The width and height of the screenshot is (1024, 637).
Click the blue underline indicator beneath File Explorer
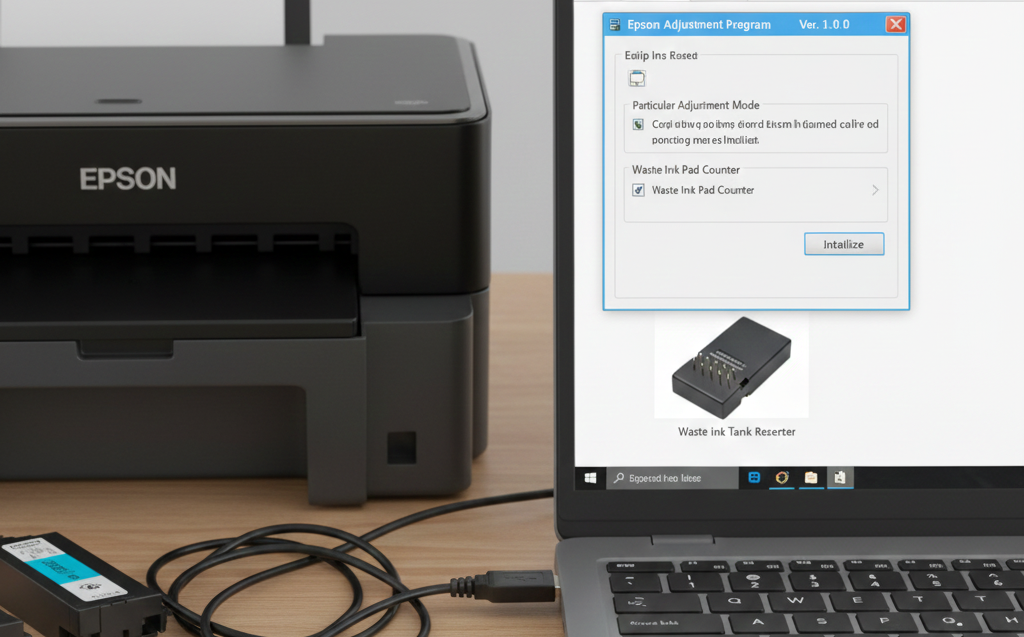click(x=811, y=488)
